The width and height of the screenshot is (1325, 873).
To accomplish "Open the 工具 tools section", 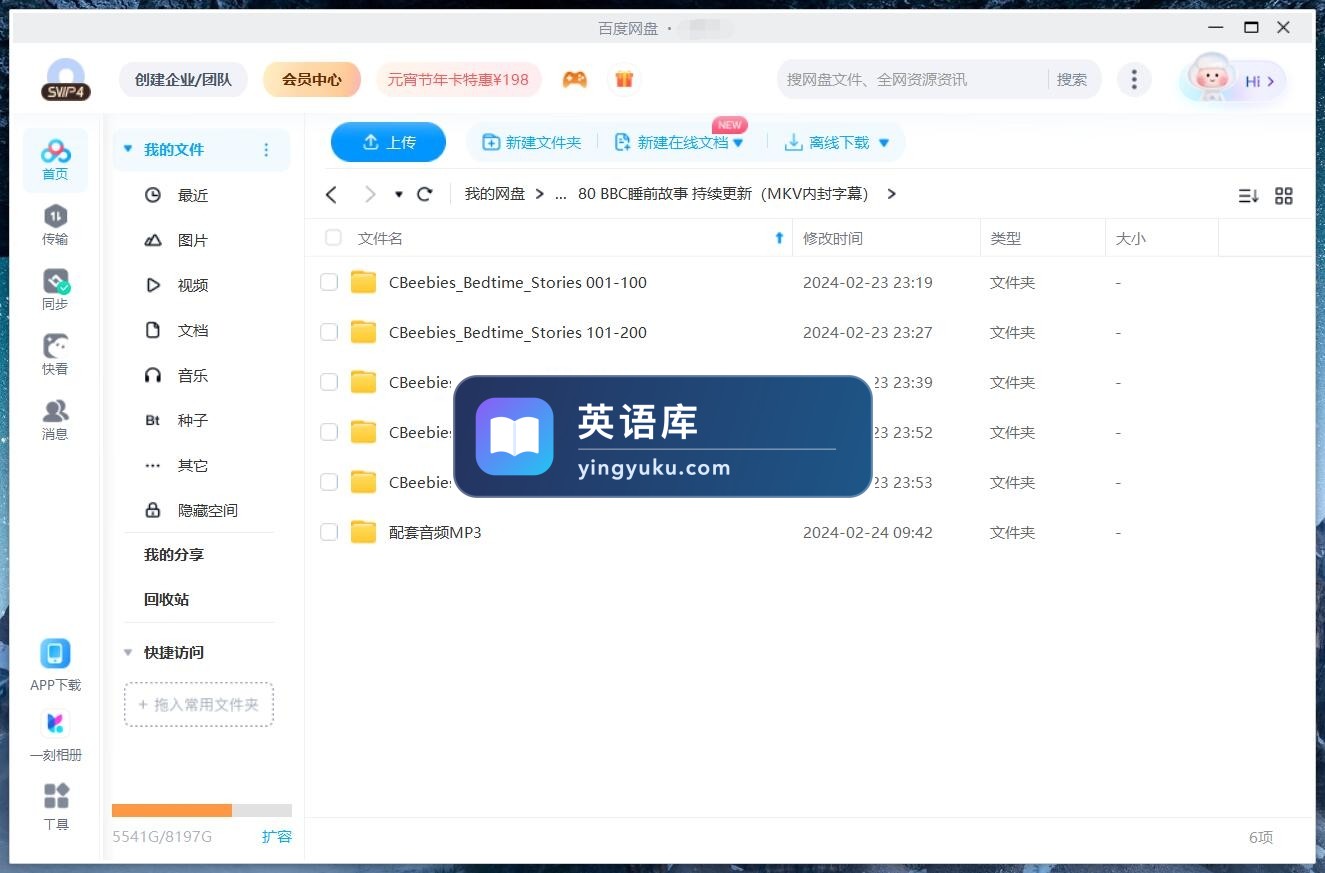I will (x=56, y=807).
